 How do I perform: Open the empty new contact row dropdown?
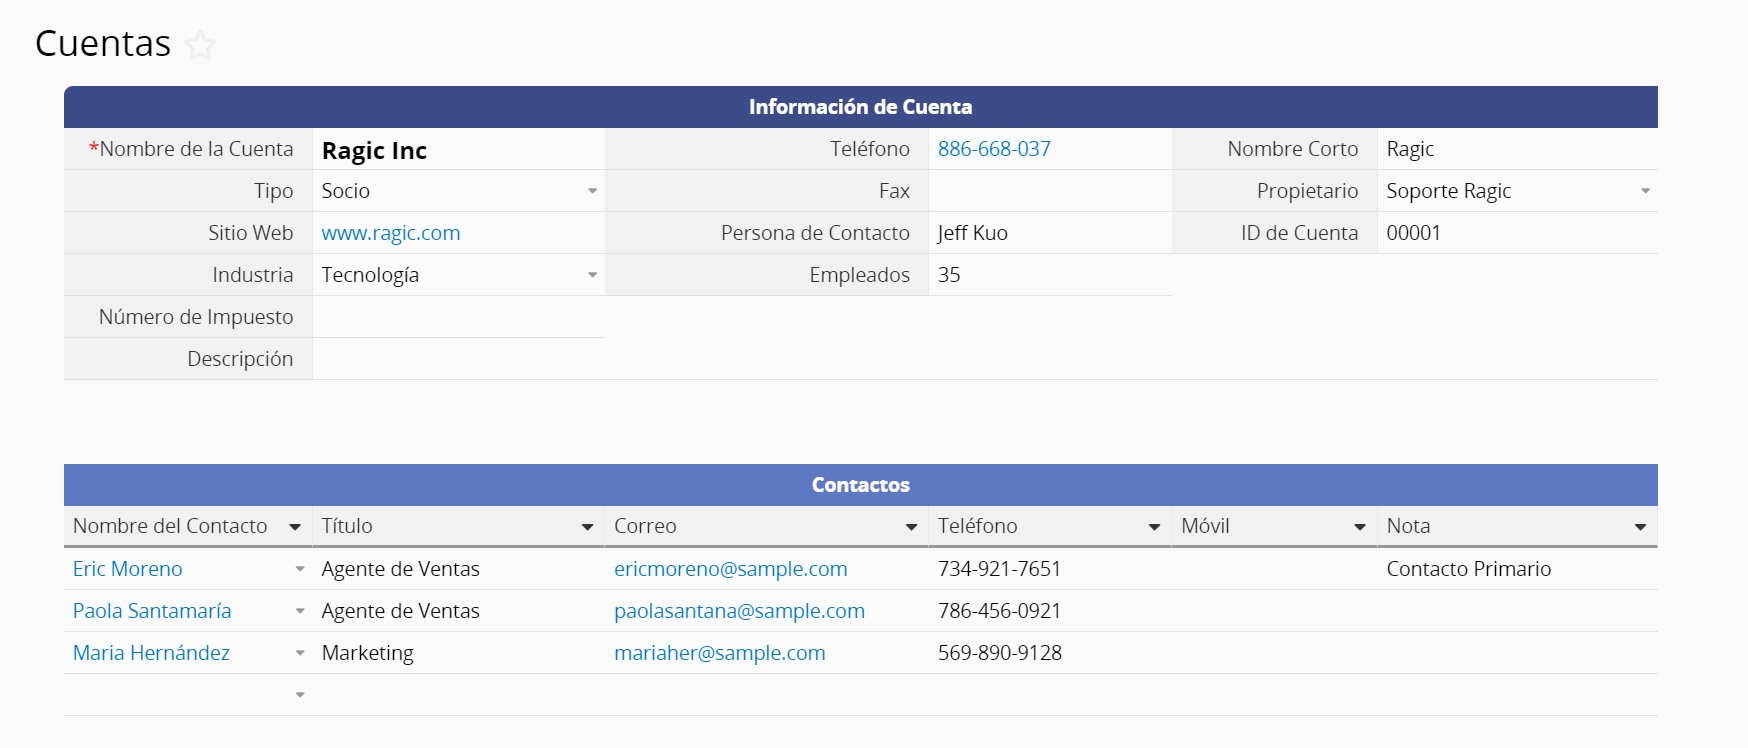(300, 695)
